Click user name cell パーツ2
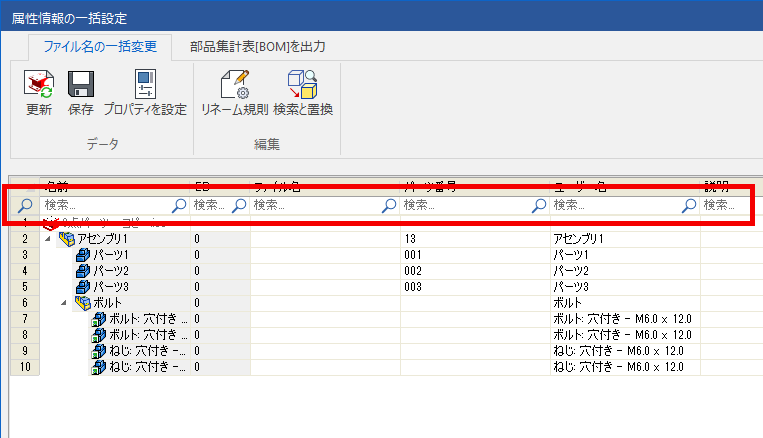The image size is (763, 438). (625, 271)
